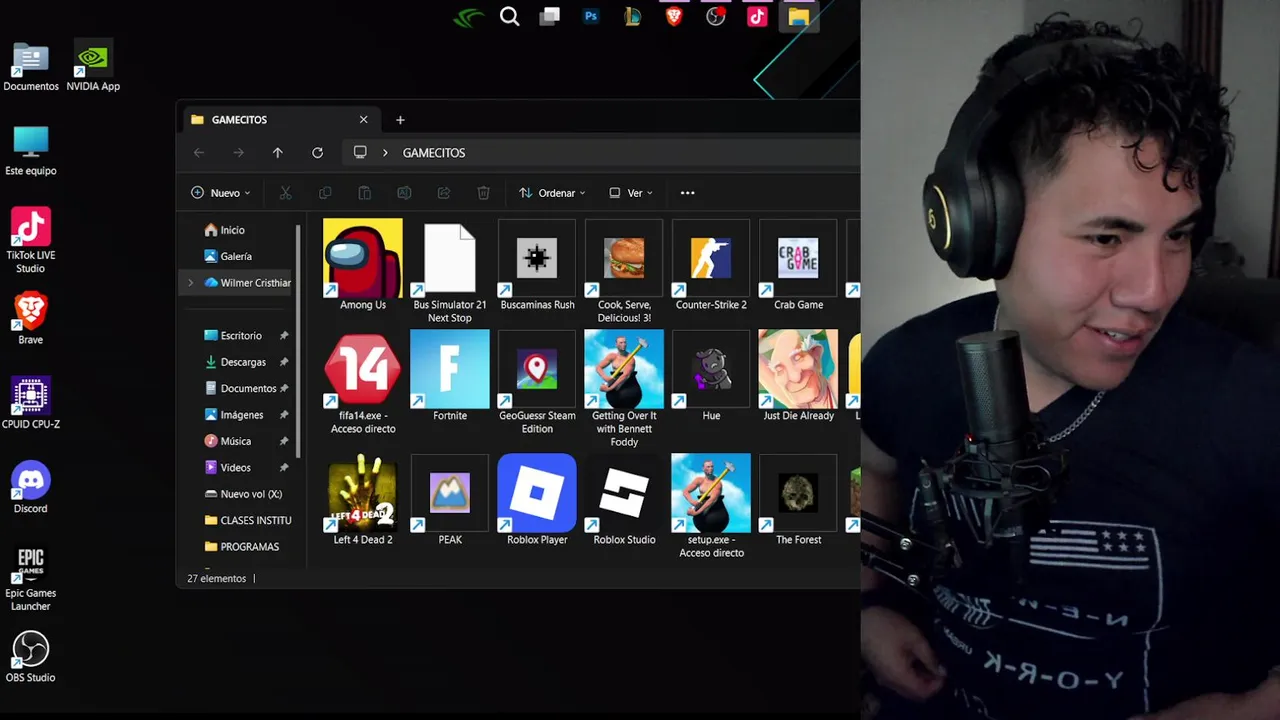This screenshot has height=720, width=1280.
Task: Open Photoshop from the taskbar
Action: click(x=591, y=16)
